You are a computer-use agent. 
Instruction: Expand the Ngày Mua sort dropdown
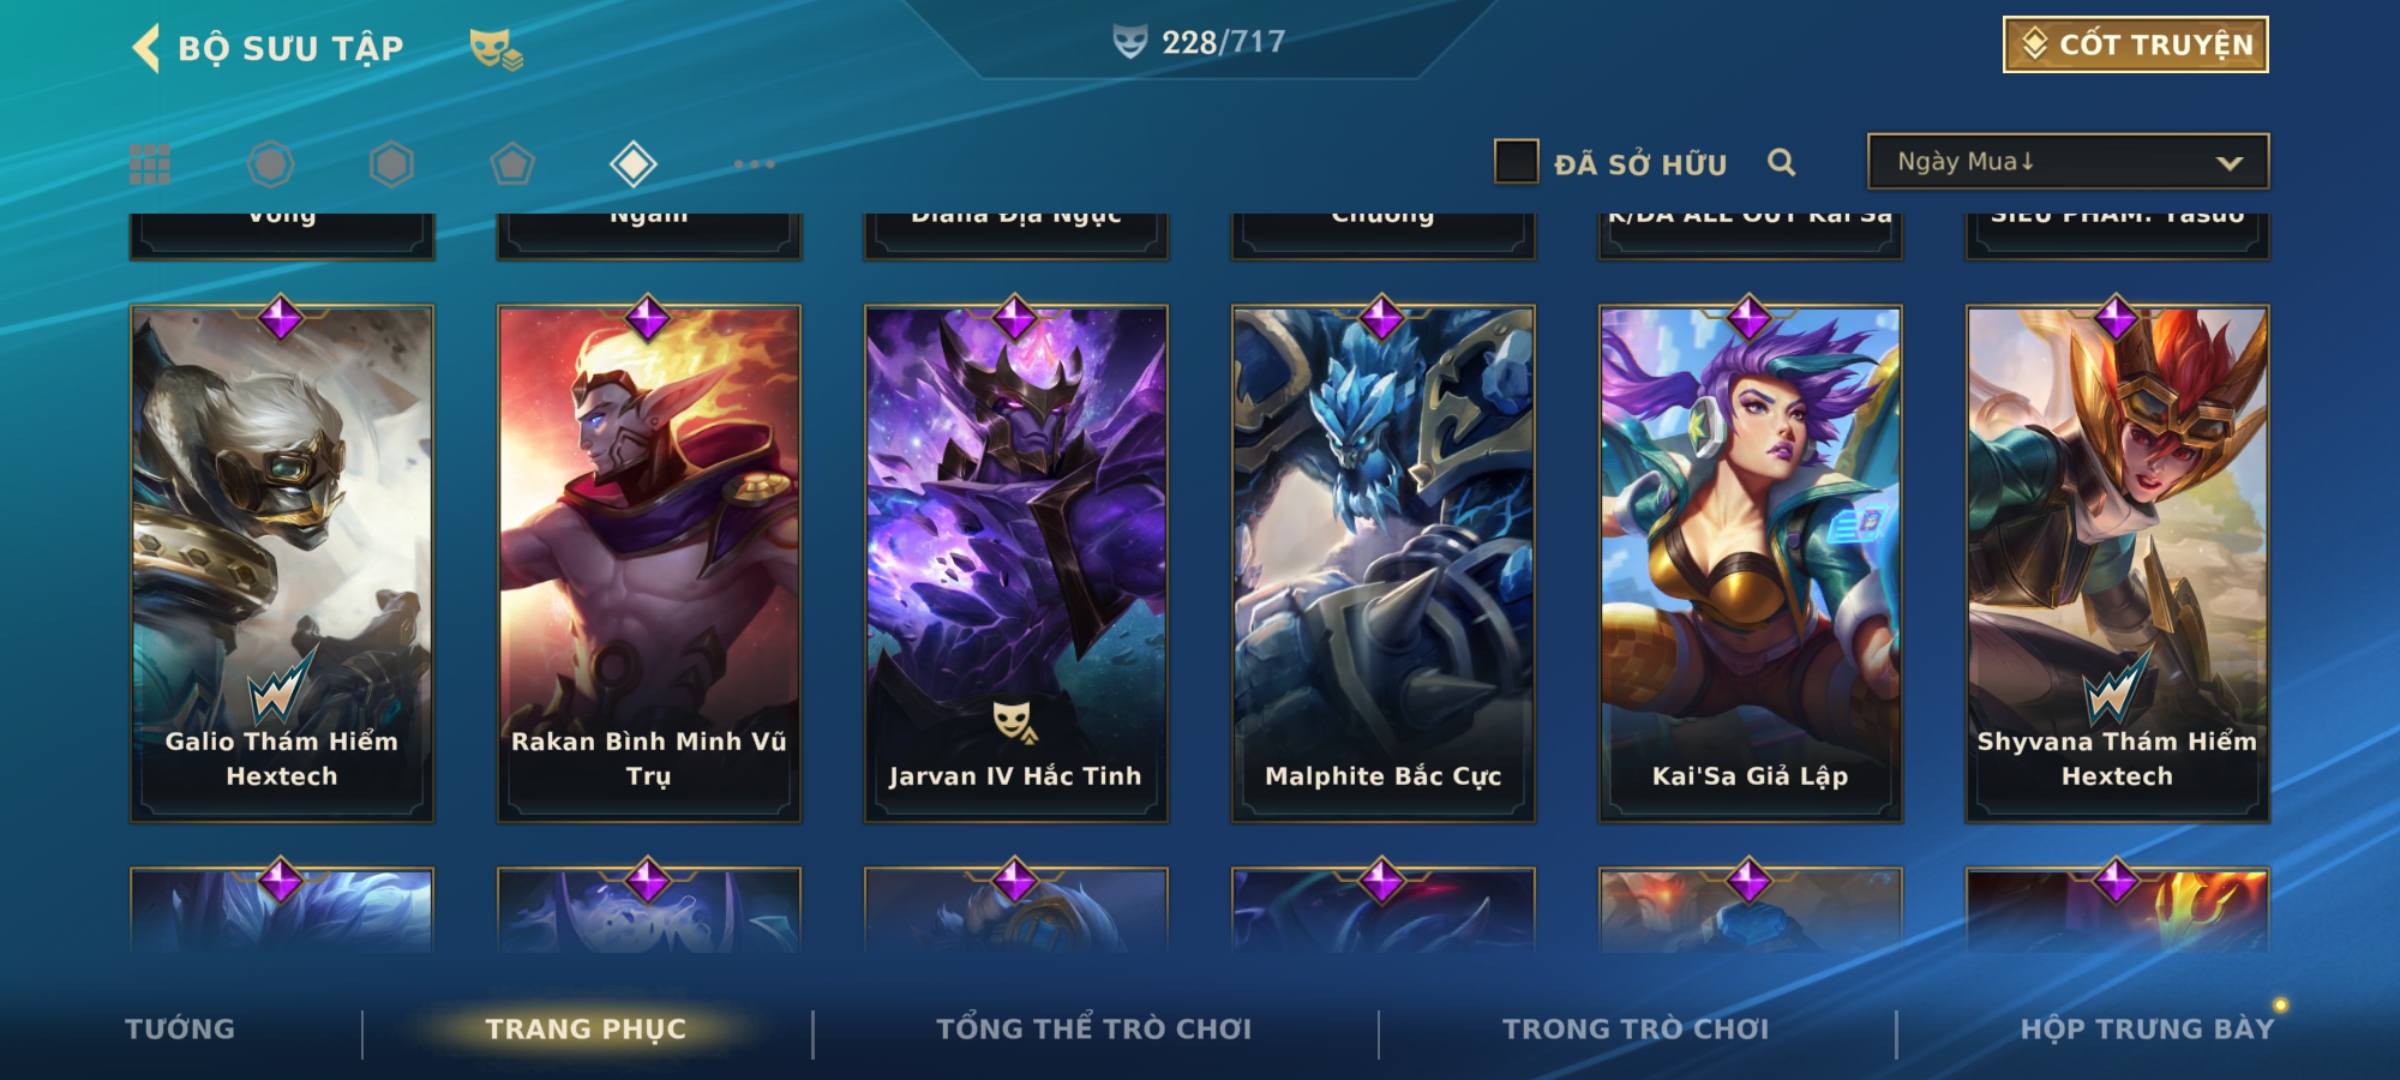[x=2068, y=161]
